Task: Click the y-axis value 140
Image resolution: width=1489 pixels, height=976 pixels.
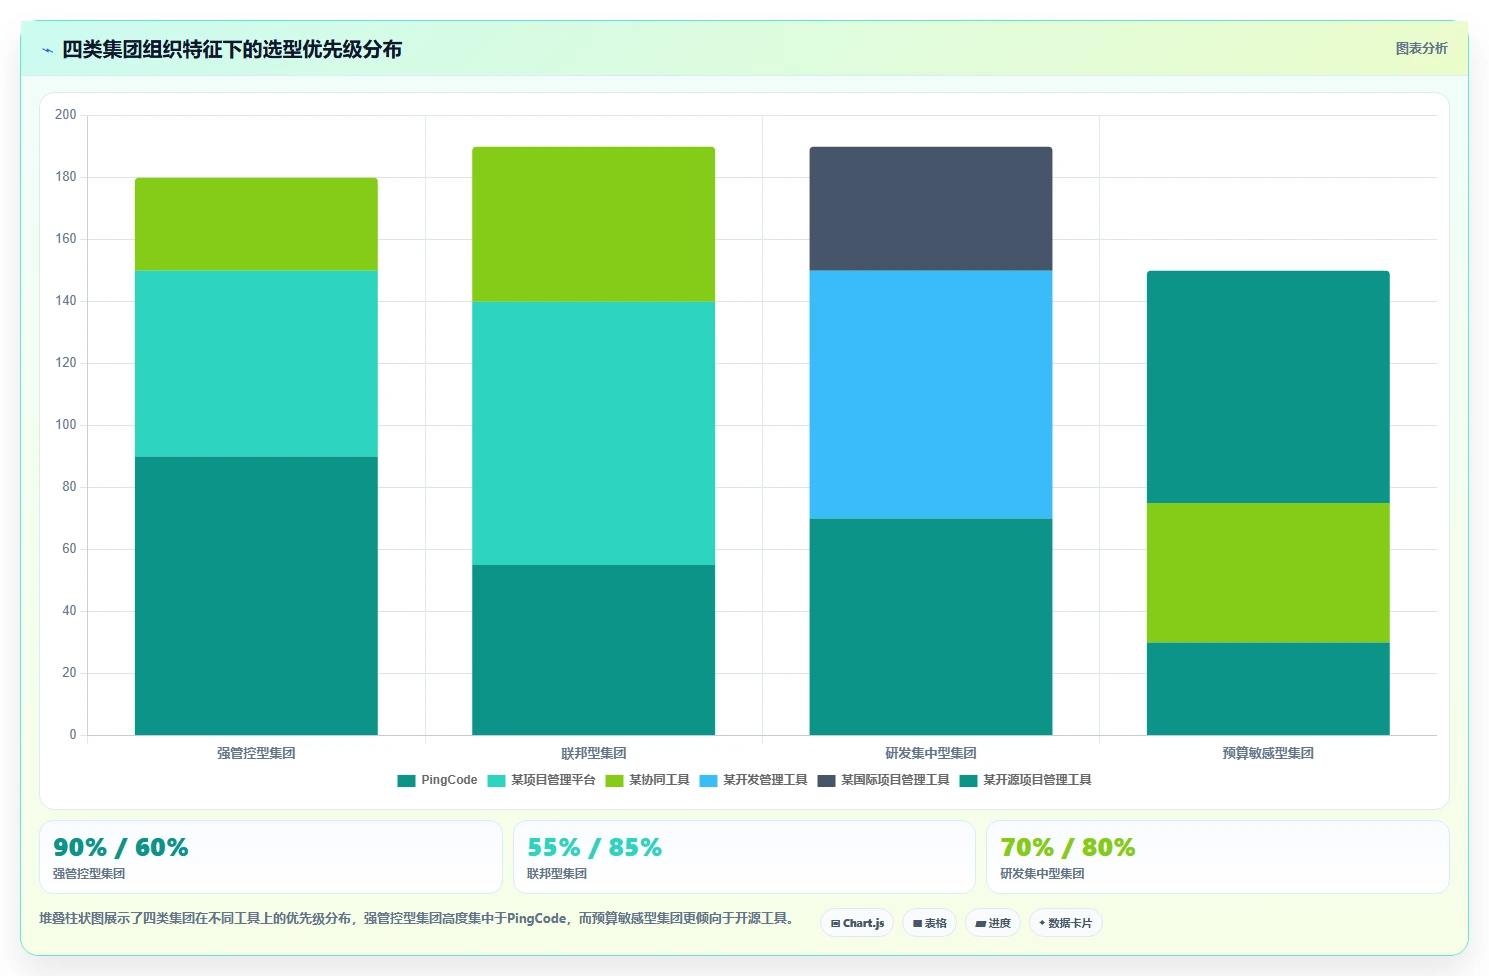Action: click(x=66, y=301)
